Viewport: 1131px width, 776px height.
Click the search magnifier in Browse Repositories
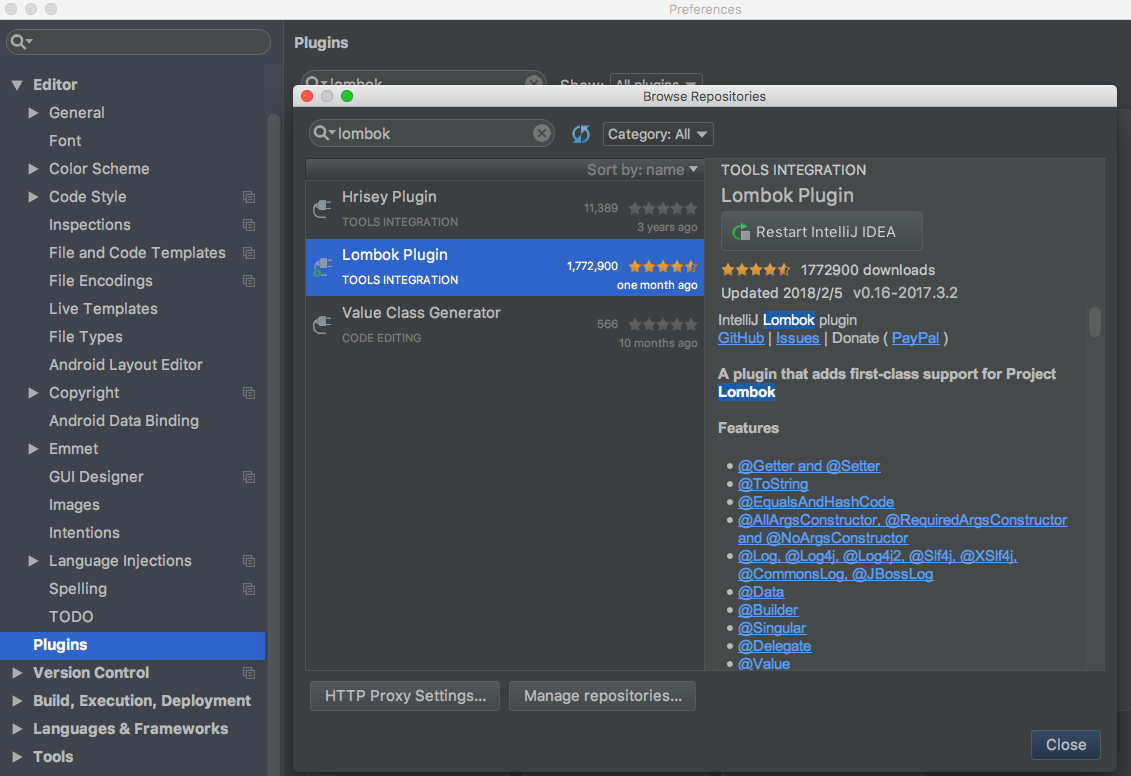coord(324,133)
